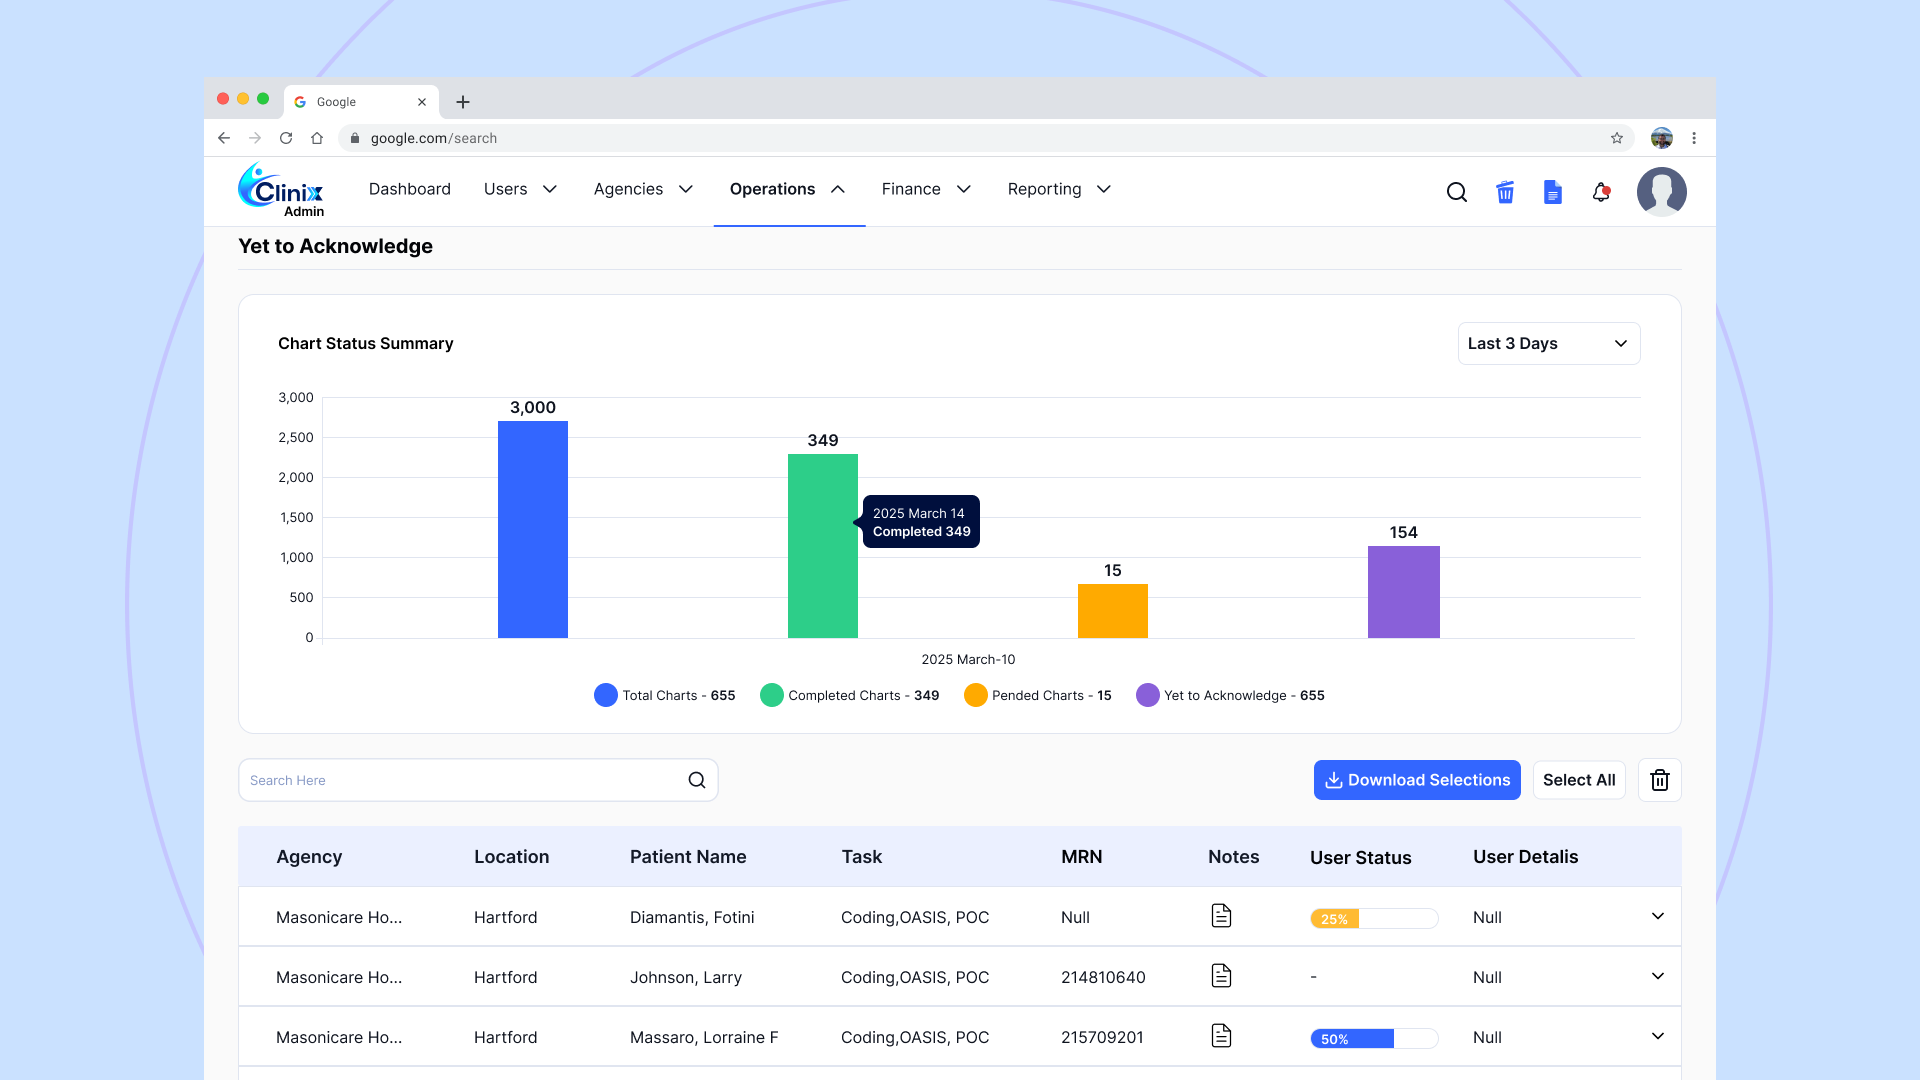Viewport: 1920px width, 1080px height.
Task: Click delete trash button beside Select All
Action: tap(1659, 780)
